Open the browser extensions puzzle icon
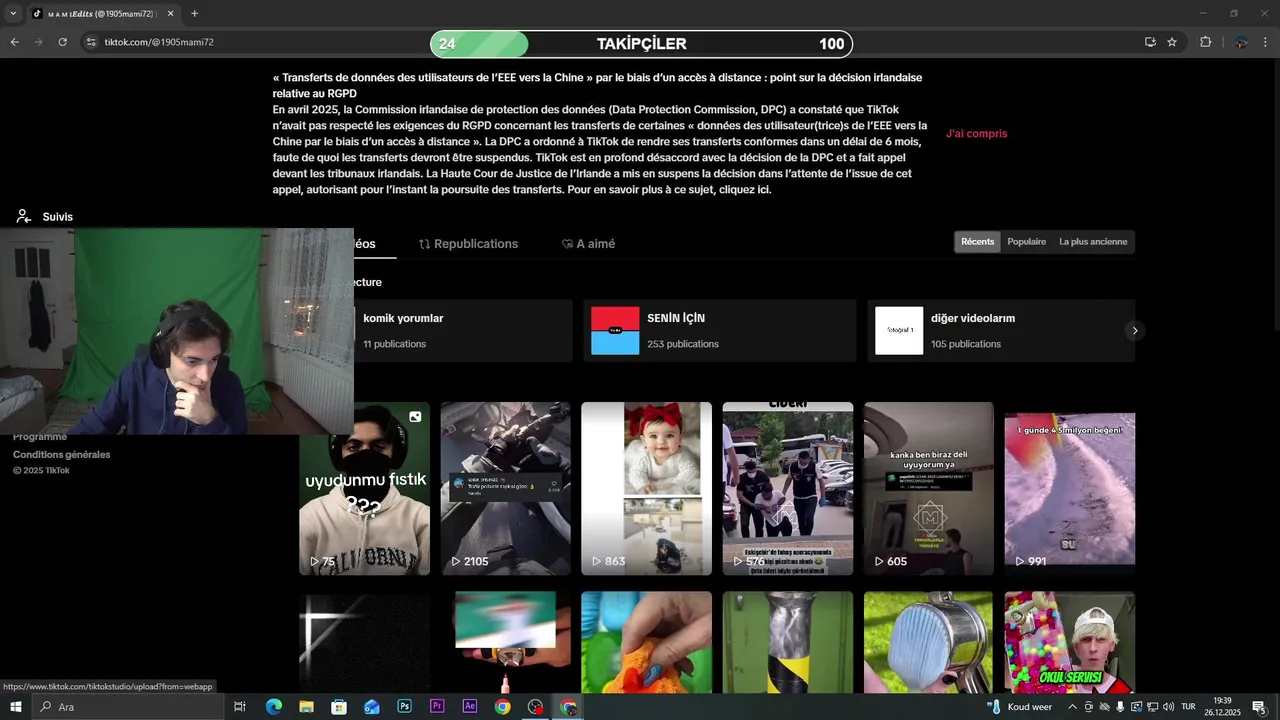The height and width of the screenshot is (720, 1280). (1205, 42)
